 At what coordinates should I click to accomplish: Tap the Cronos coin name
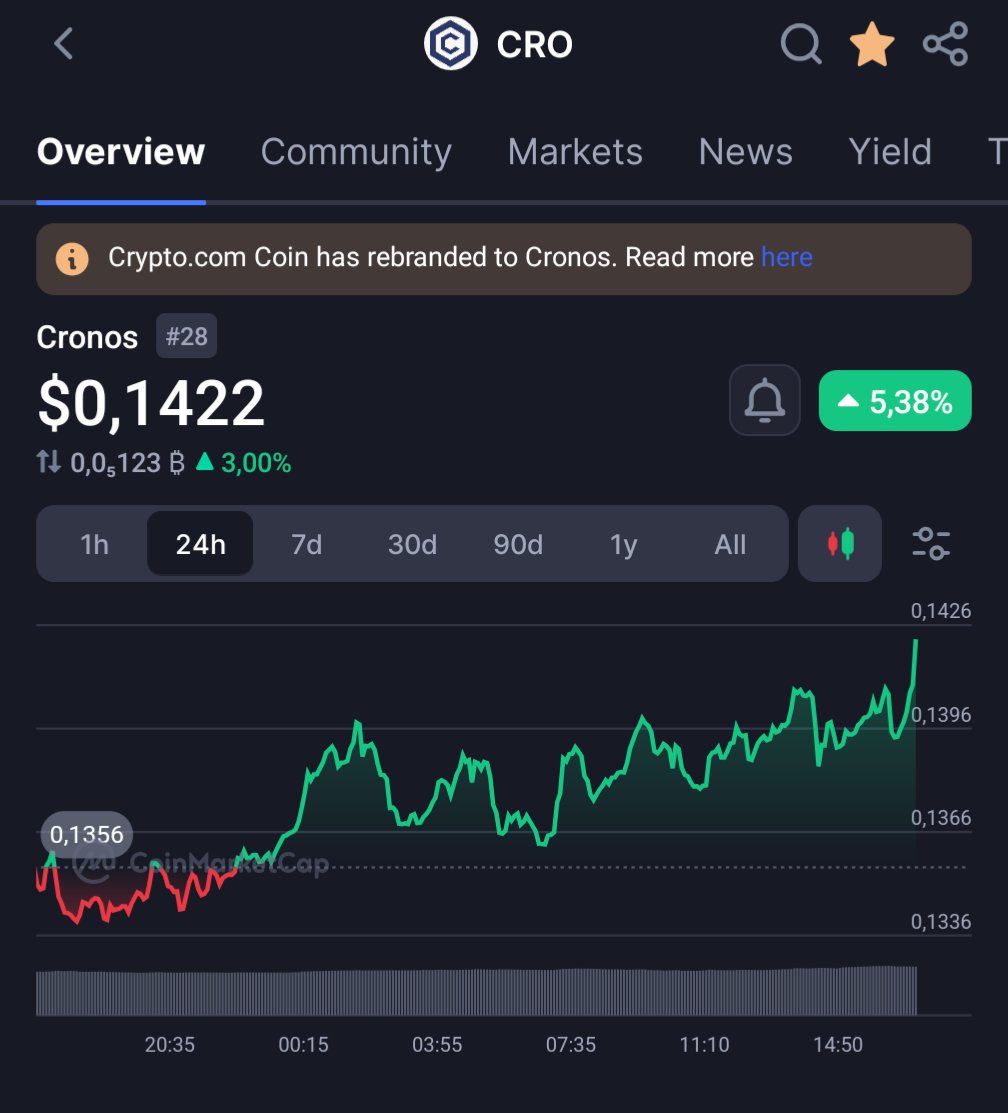[x=87, y=337]
